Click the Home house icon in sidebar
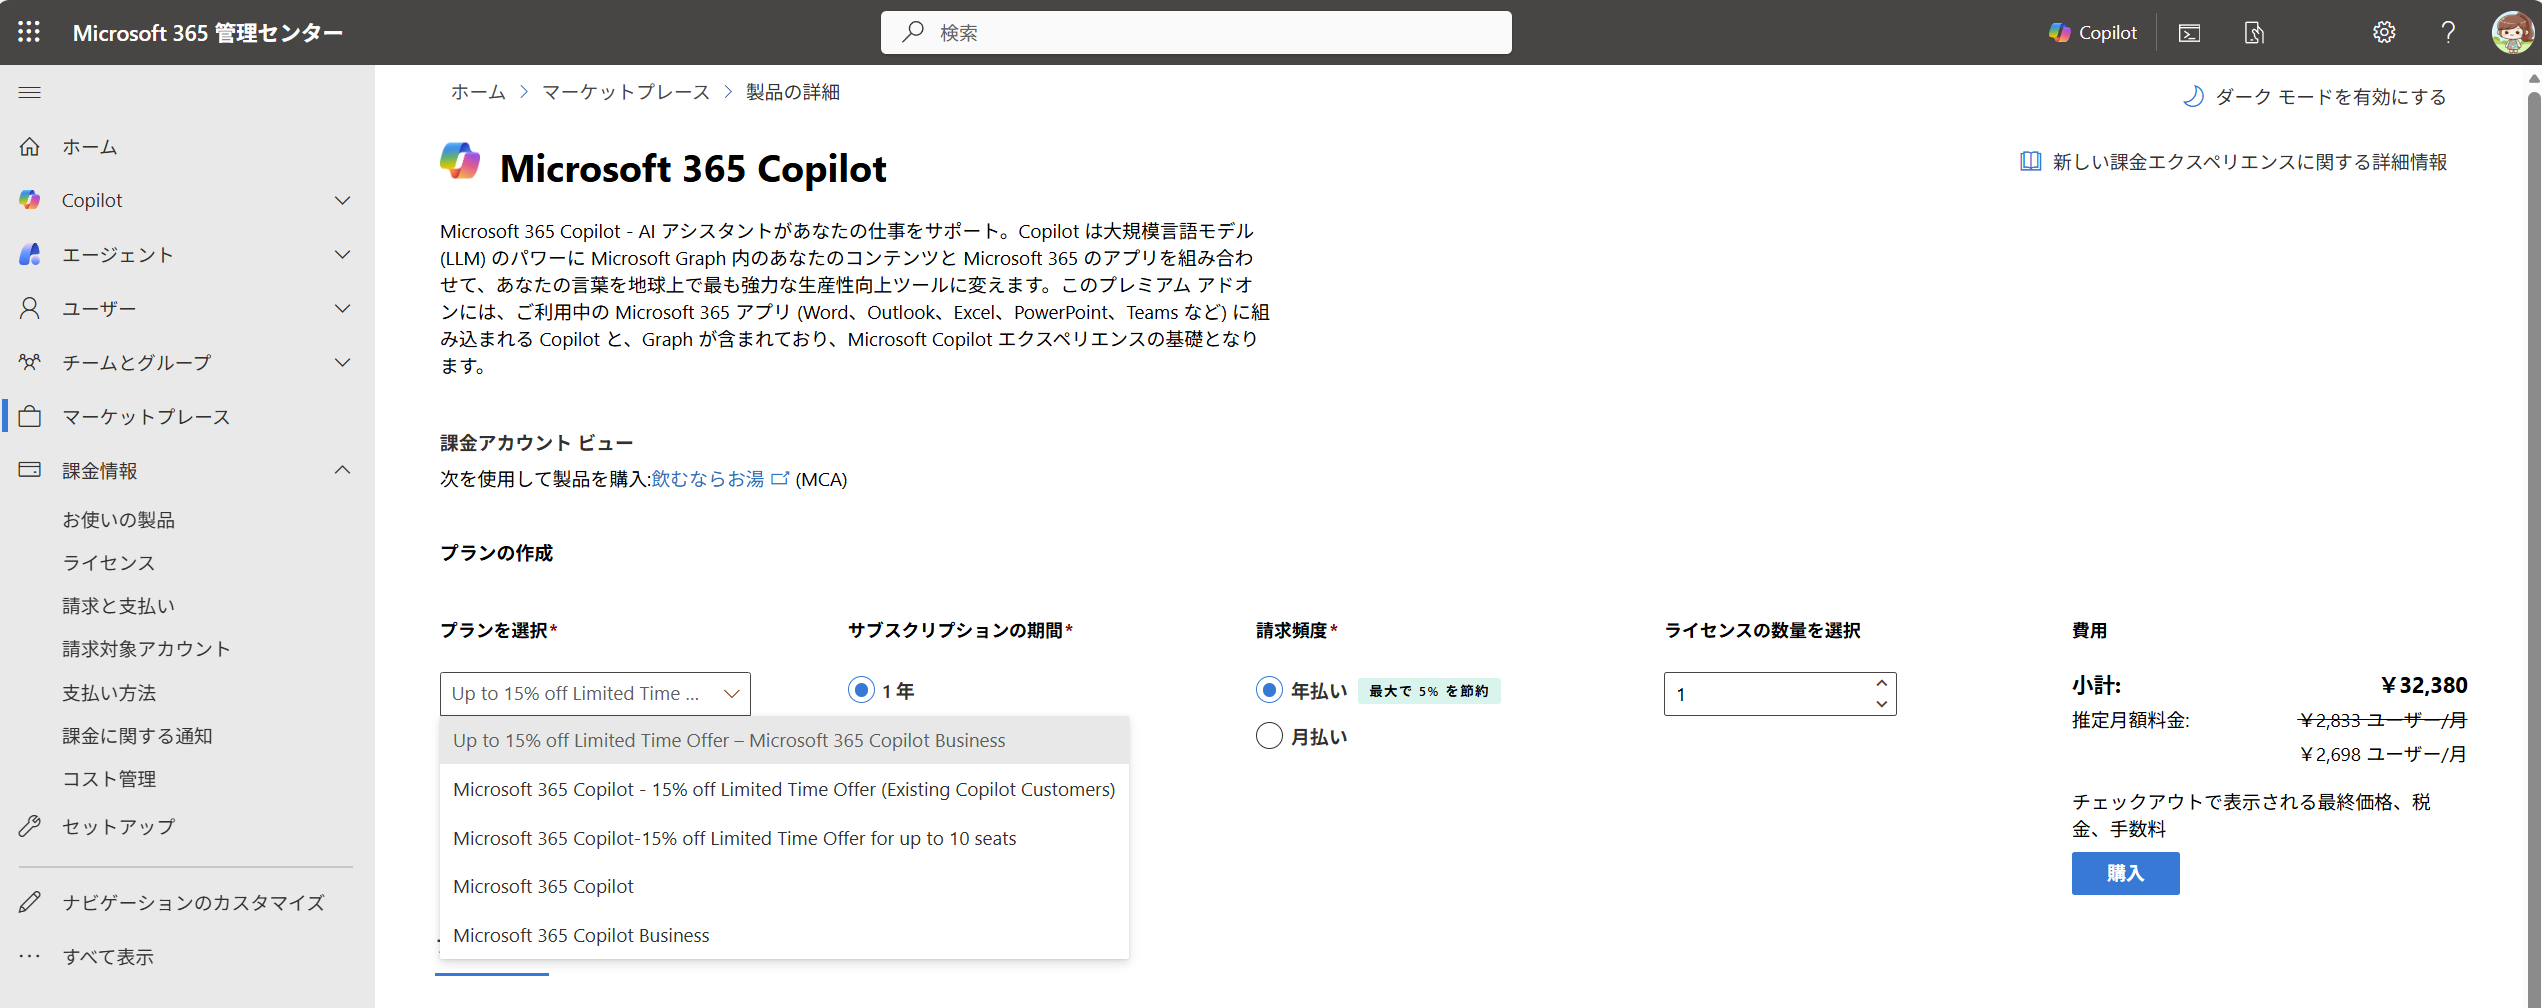Viewport: 2542px width, 1008px height. pos(30,147)
